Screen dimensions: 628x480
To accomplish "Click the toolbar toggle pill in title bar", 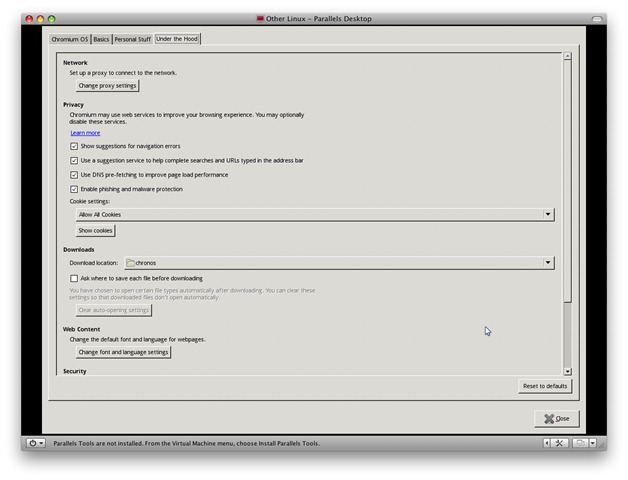I will coord(597,18).
